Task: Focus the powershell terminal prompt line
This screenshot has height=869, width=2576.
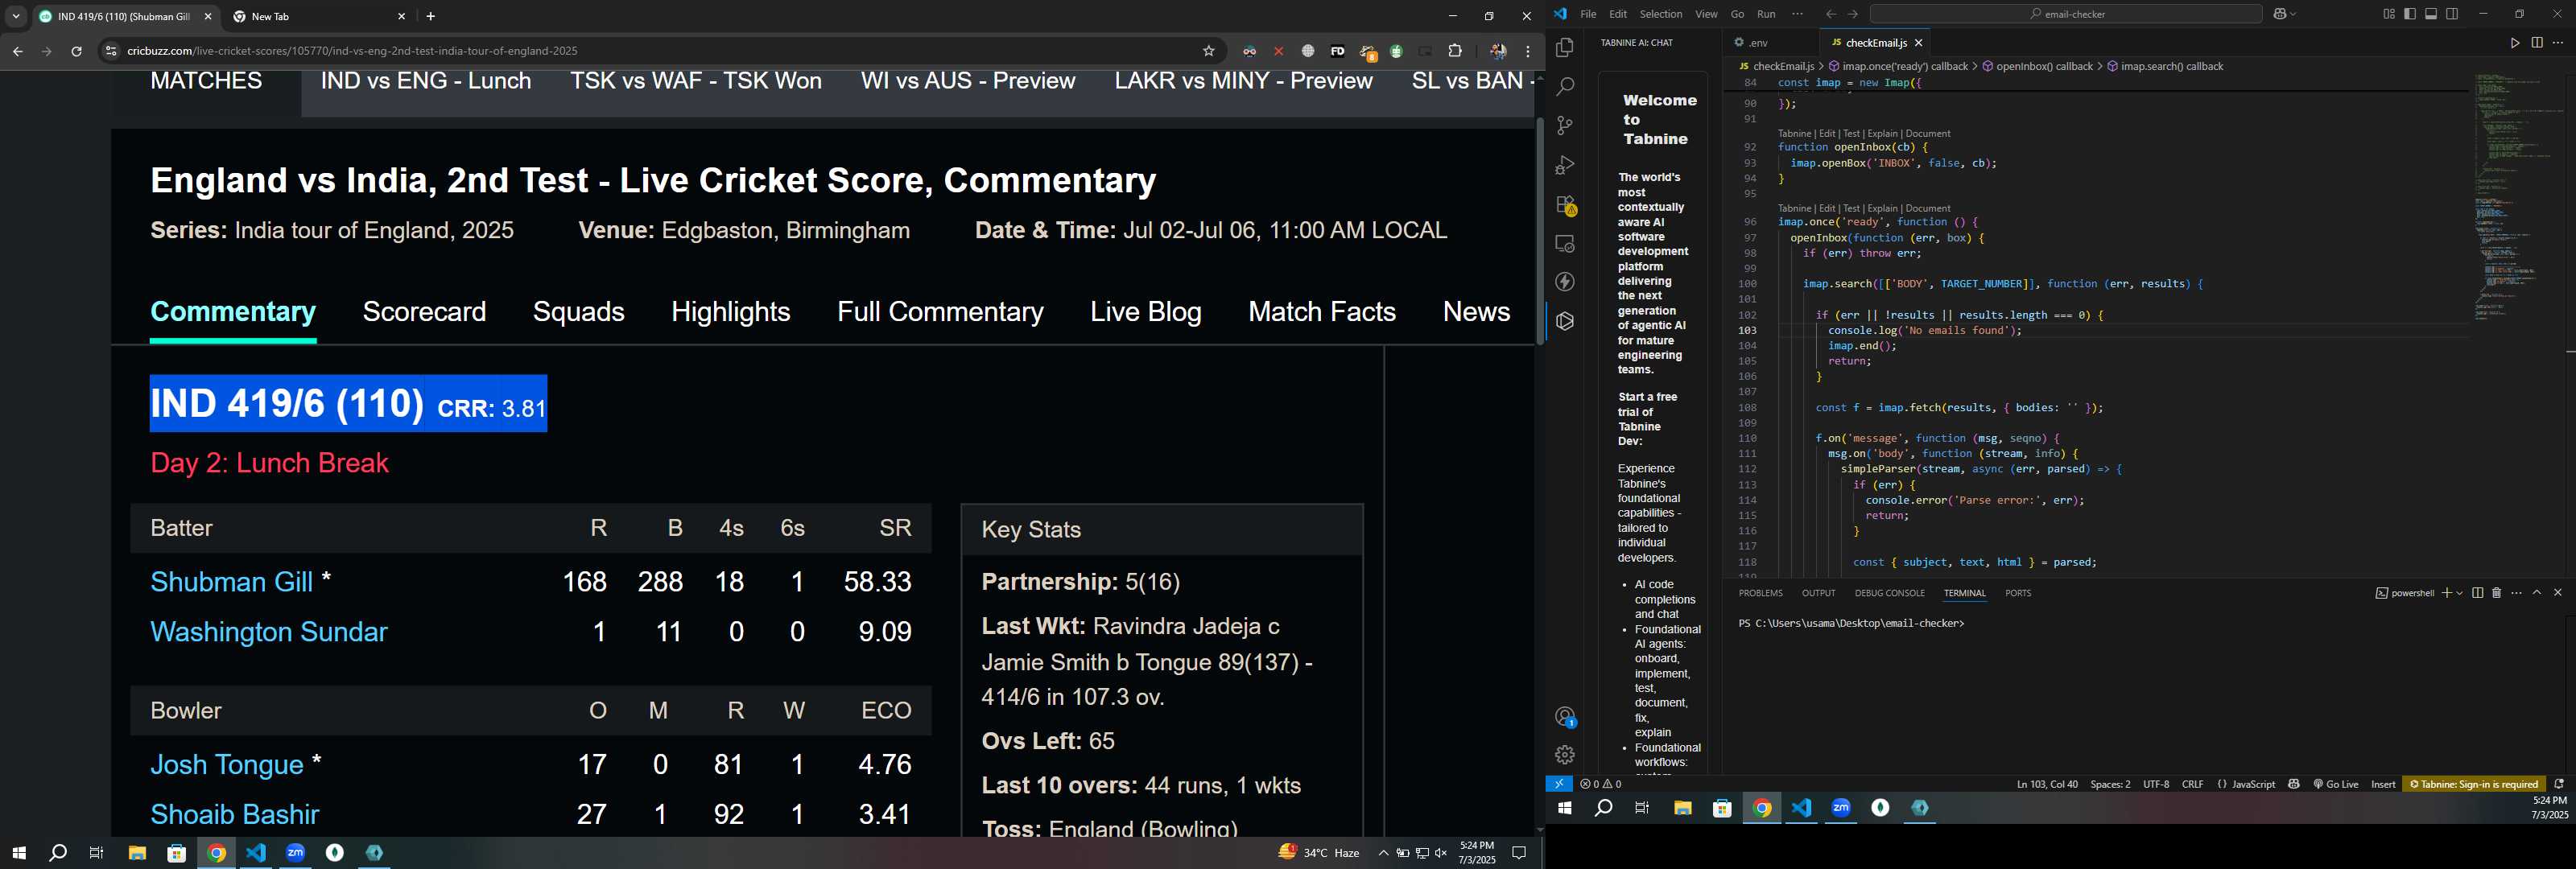Action: 1851,624
